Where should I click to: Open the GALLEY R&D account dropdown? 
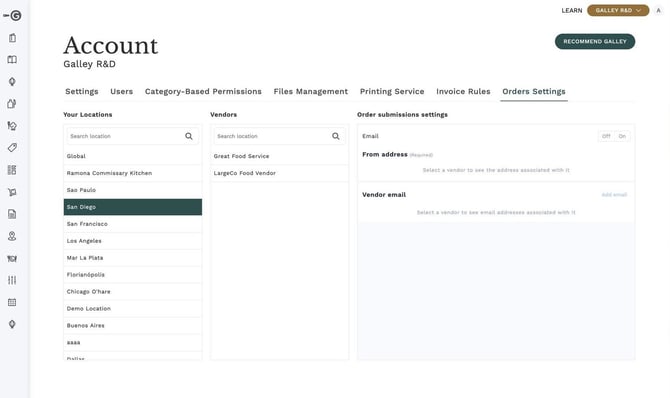[x=618, y=10]
